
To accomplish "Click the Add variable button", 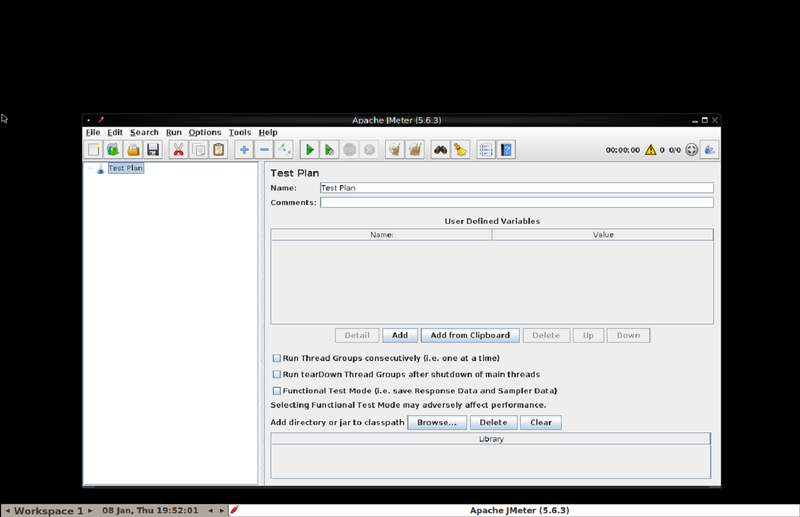I will (400, 335).
